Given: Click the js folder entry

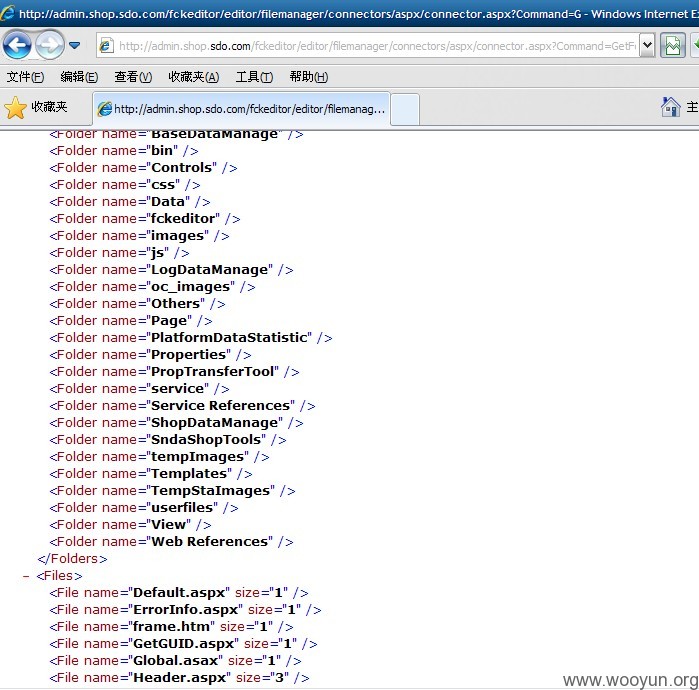Looking at the screenshot, I should [x=119, y=253].
